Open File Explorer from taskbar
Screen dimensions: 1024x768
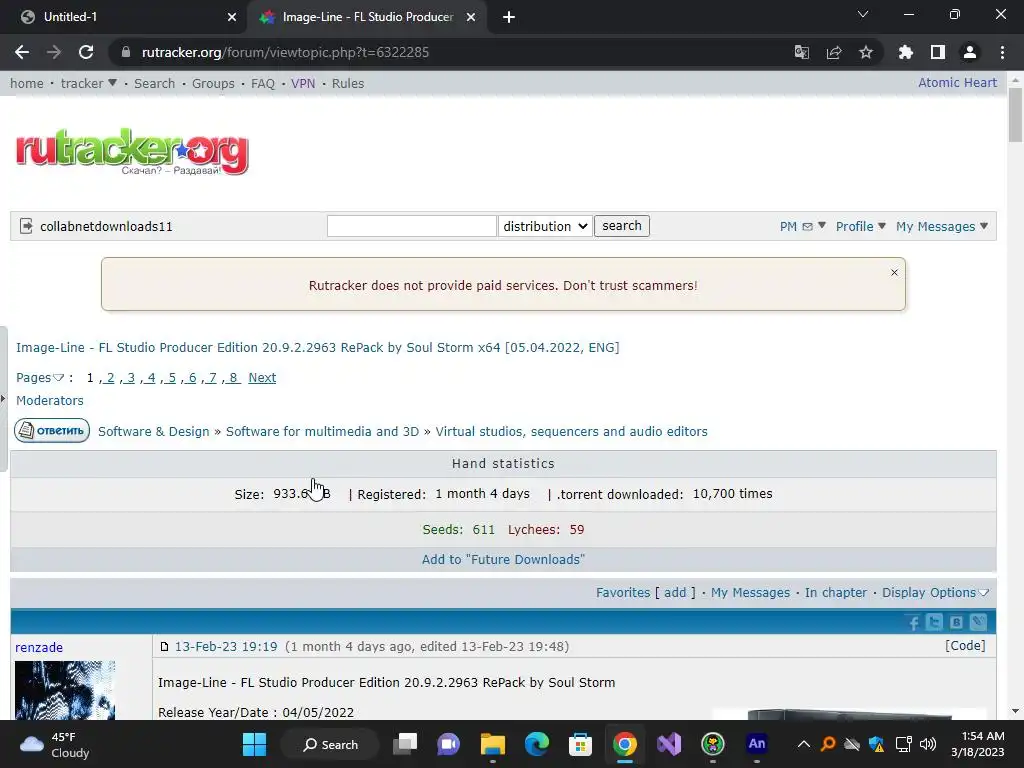click(x=492, y=744)
